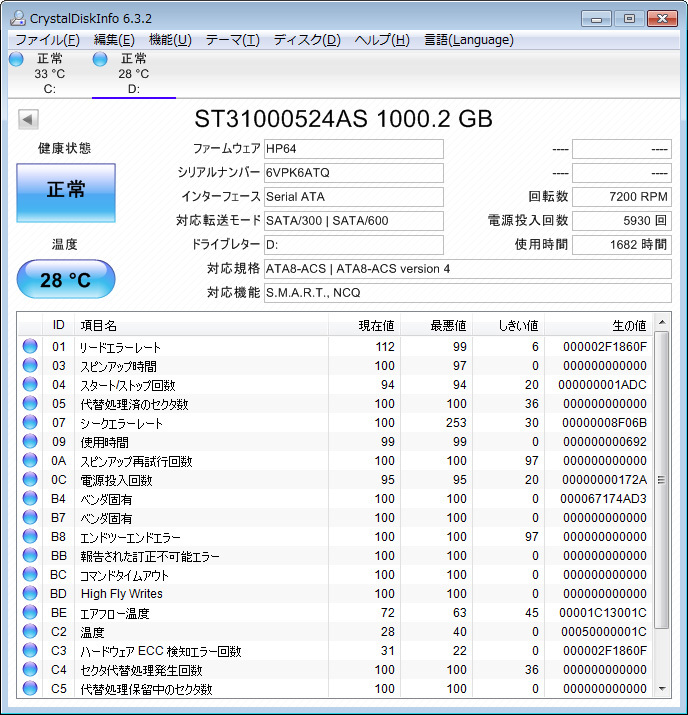This screenshot has height=715, width=688.
Task: Click status orb of セクタ代替処理発生回数 row
Action: (30, 669)
